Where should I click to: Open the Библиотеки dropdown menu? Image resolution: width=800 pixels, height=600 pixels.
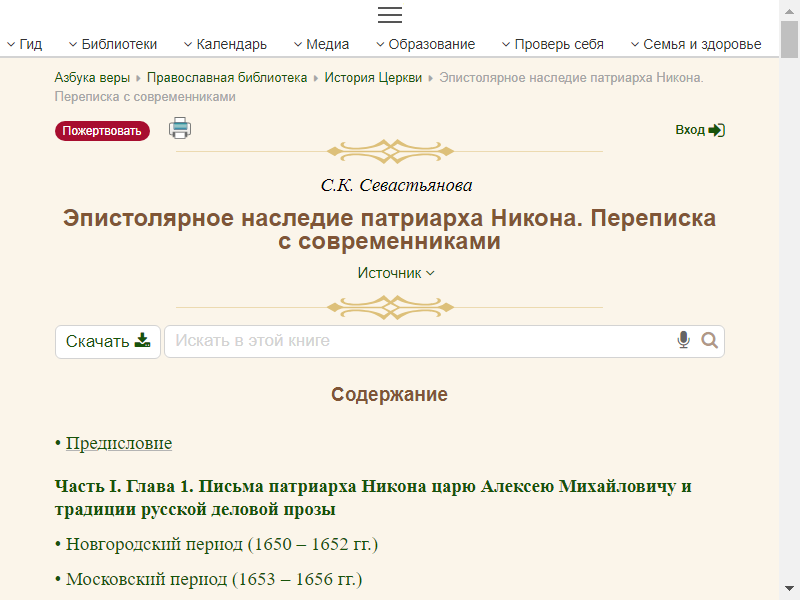click(x=113, y=44)
